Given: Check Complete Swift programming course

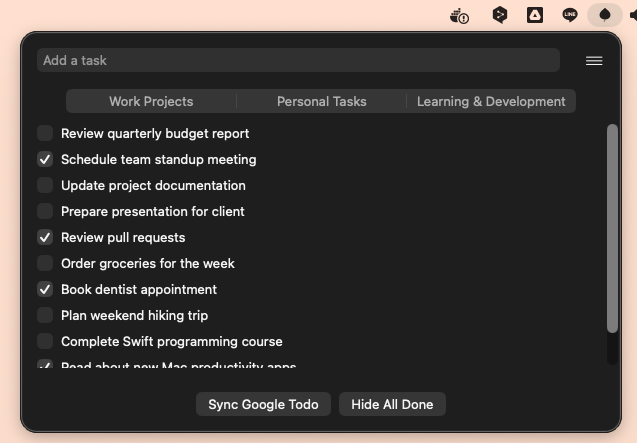Looking at the screenshot, I should pos(45,341).
